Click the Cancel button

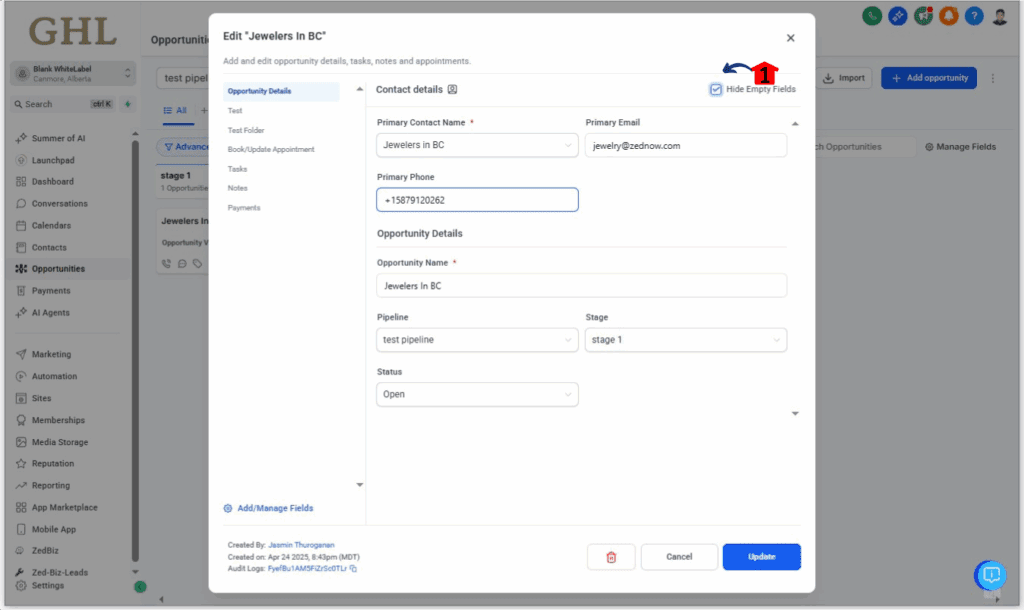coord(679,557)
